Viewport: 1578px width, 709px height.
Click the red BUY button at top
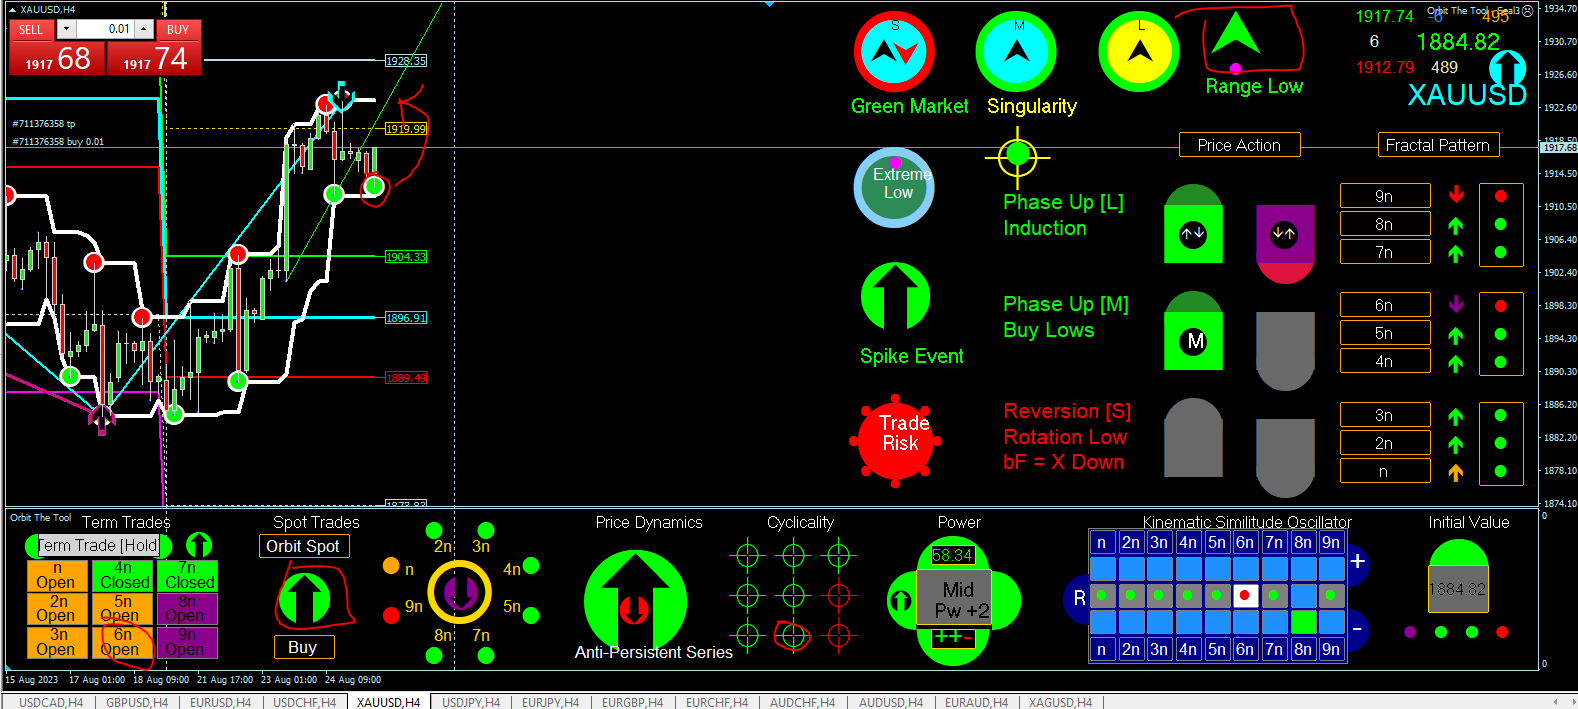point(178,29)
